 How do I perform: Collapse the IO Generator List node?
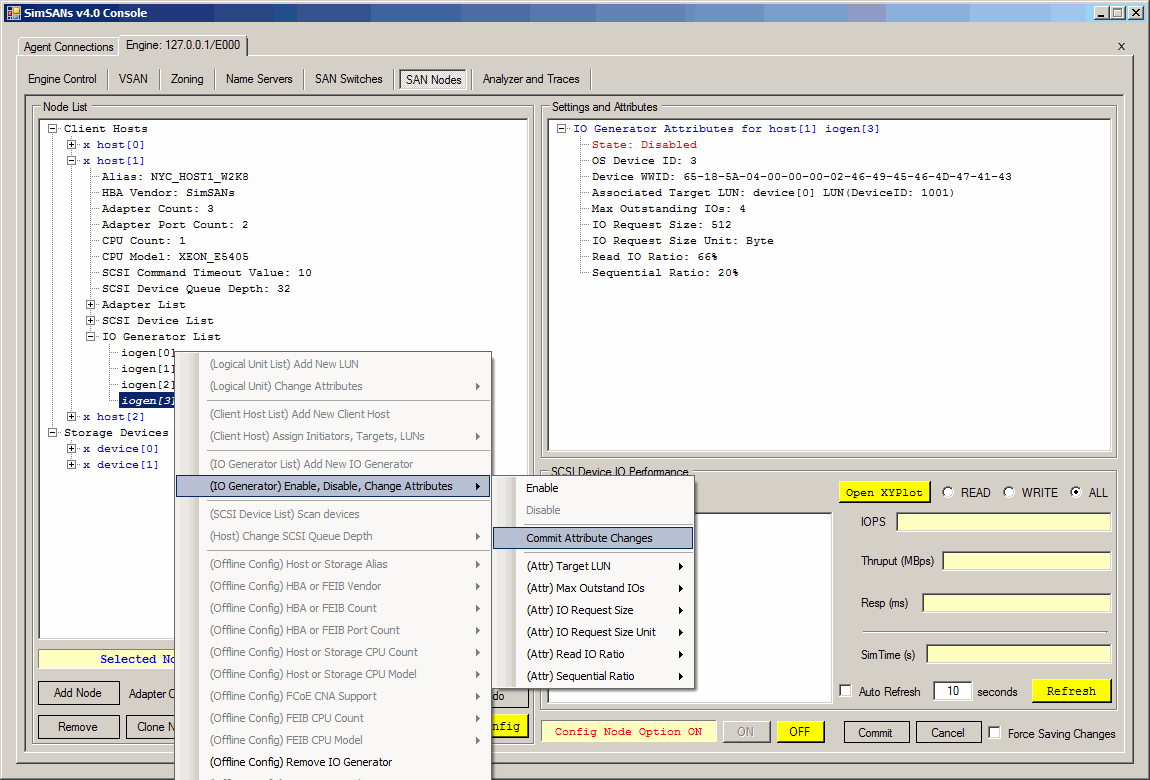pyautogui.click(x=91, y=337)
